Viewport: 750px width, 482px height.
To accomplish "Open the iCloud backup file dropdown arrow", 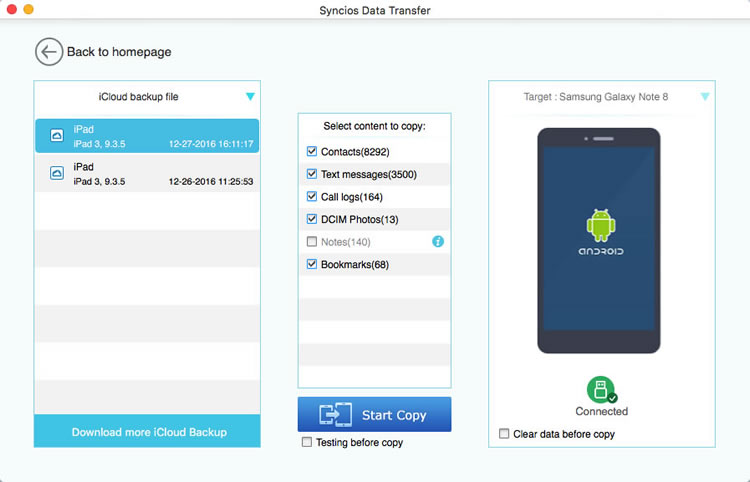I will [x=250, y=97].
